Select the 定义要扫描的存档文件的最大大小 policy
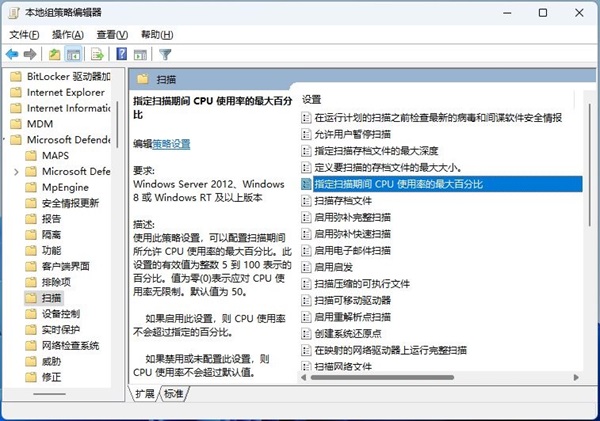Viewport: 600px width, 421px height. click(381, 168)
